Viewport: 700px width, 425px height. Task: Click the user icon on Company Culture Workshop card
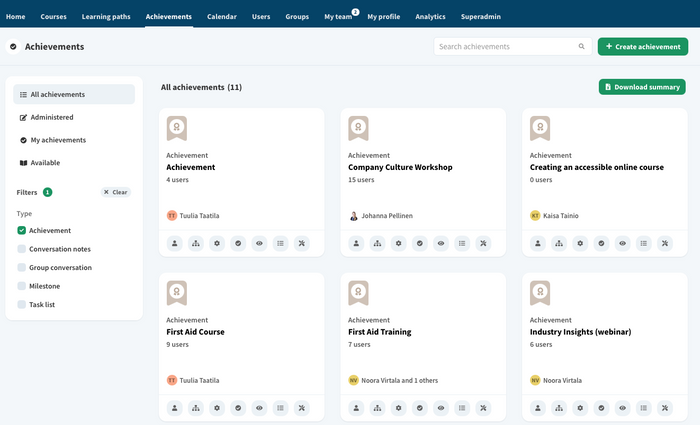click(356, 243)
